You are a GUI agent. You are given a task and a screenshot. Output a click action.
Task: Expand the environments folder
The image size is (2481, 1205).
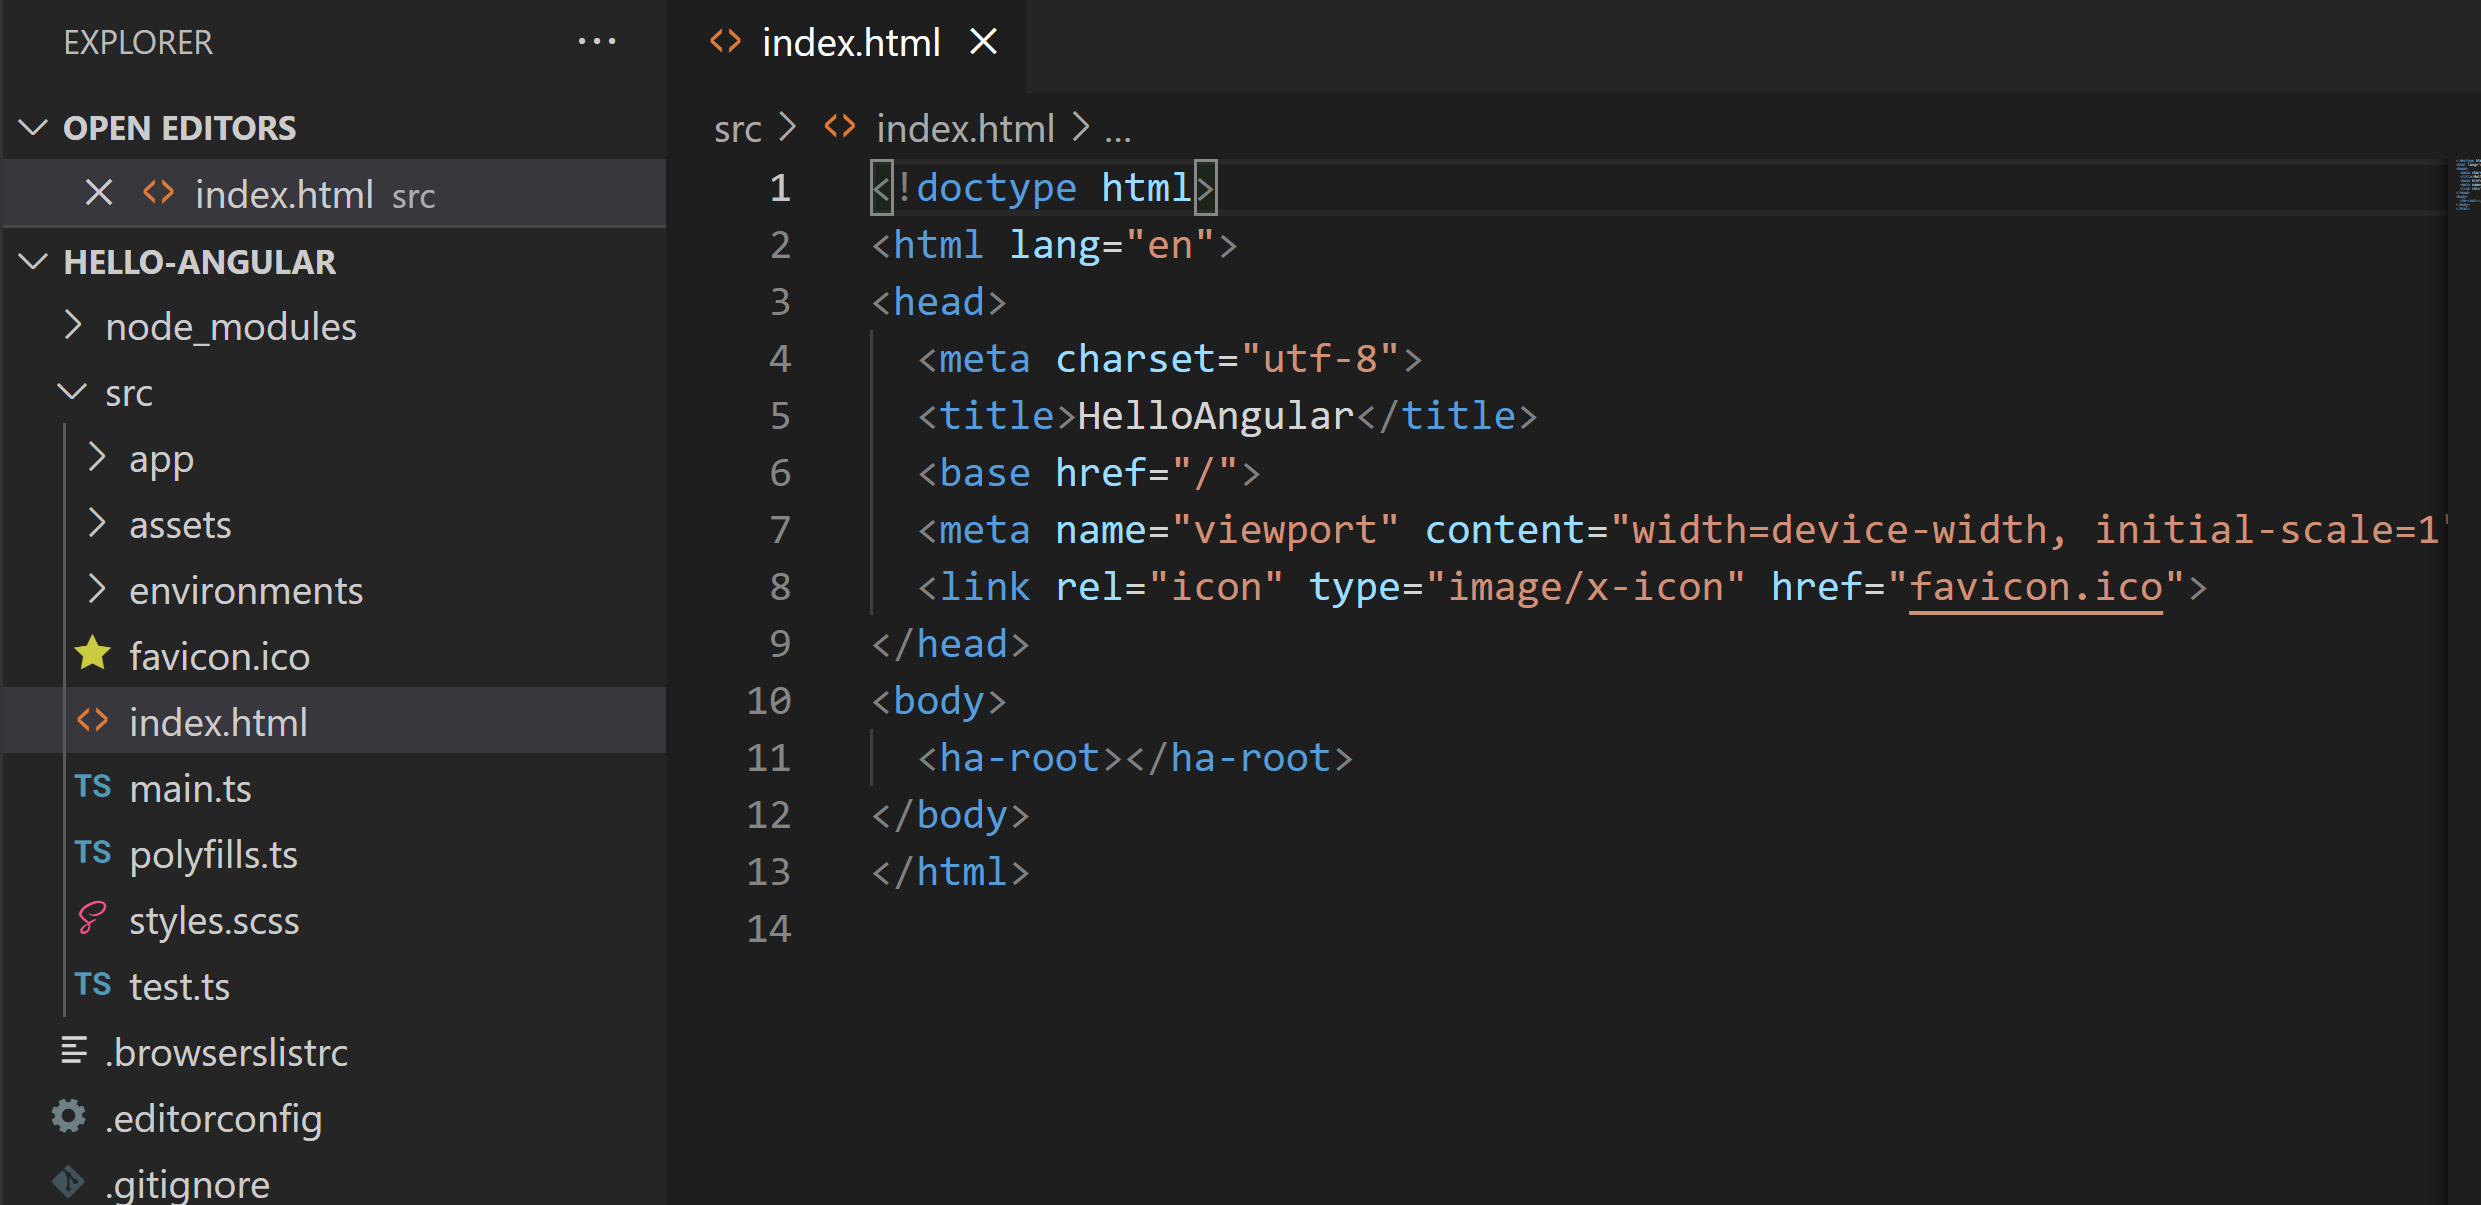[97, 590]
